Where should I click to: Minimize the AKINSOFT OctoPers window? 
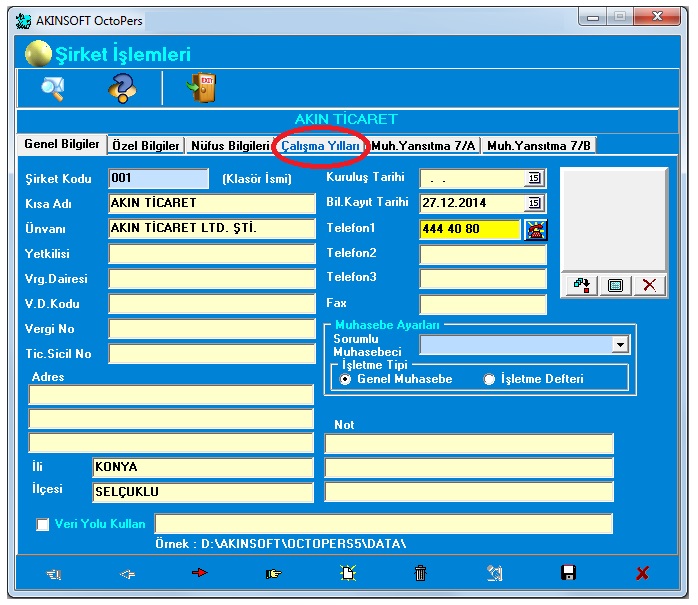tap(593, 17)
